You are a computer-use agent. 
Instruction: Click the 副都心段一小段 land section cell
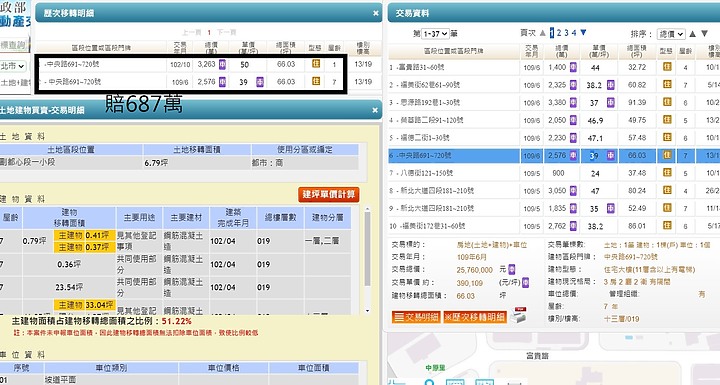click(71, 163)
